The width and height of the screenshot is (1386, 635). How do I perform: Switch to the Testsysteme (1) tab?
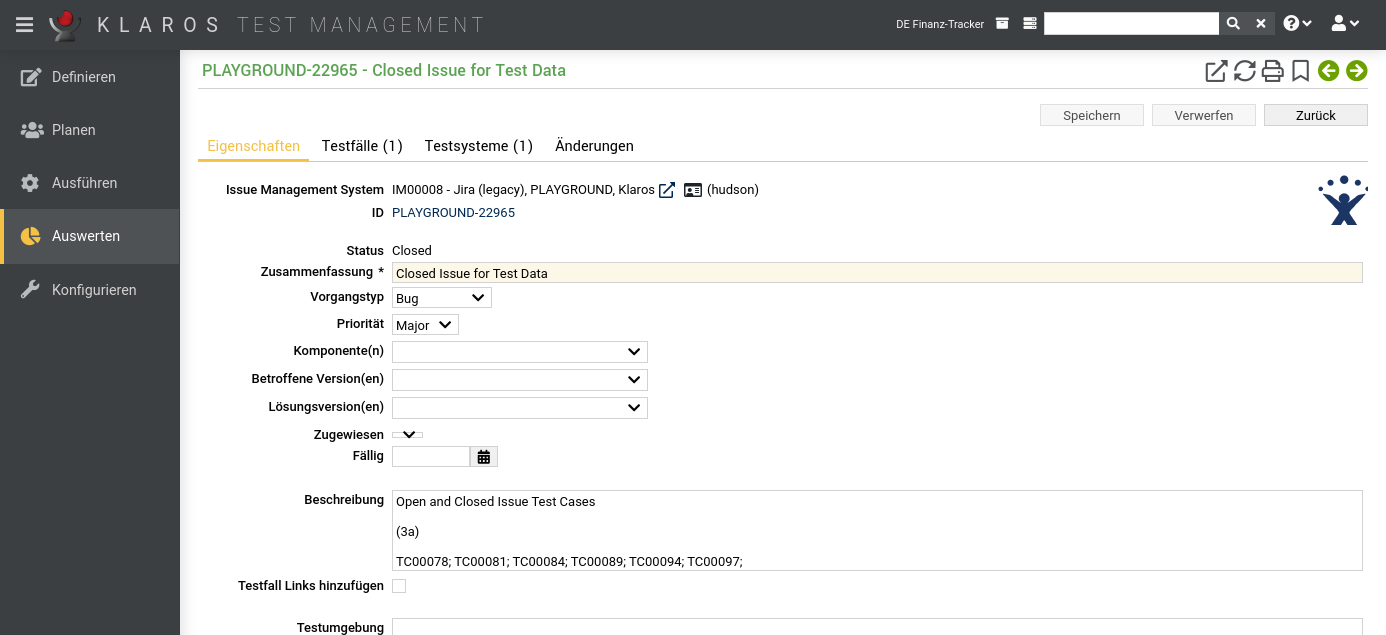coord(479,146)
